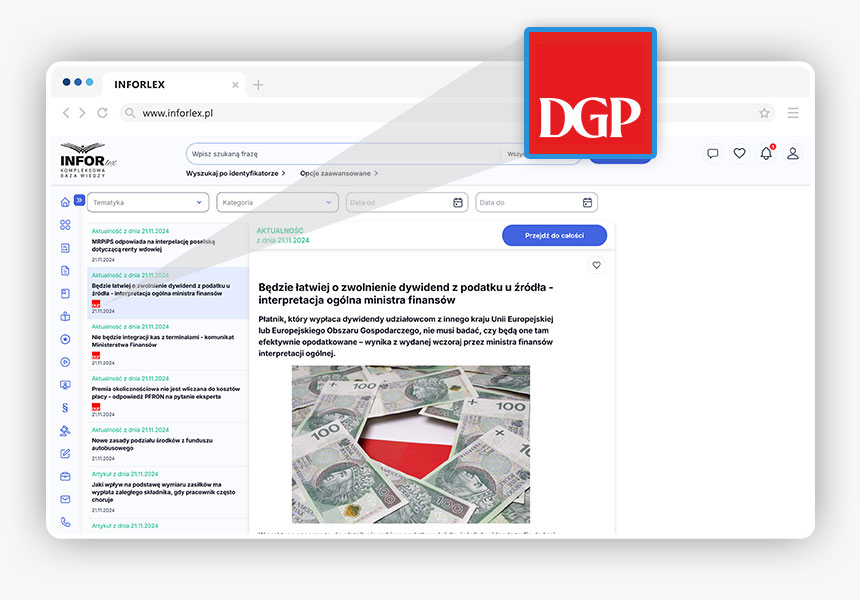Click the 'Przejdź do całości' button
The width and height of the screenshot is (860, 600).
[554, 235]
